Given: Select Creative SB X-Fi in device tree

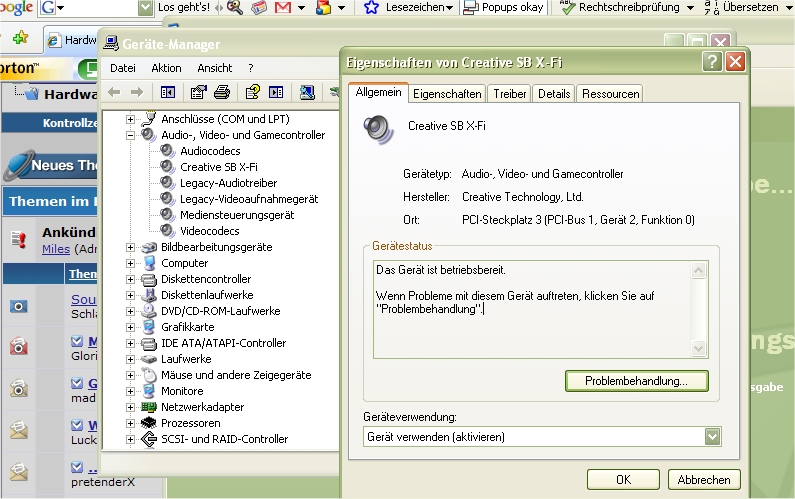Looking at the screenshot, I should tap(218, 167).
